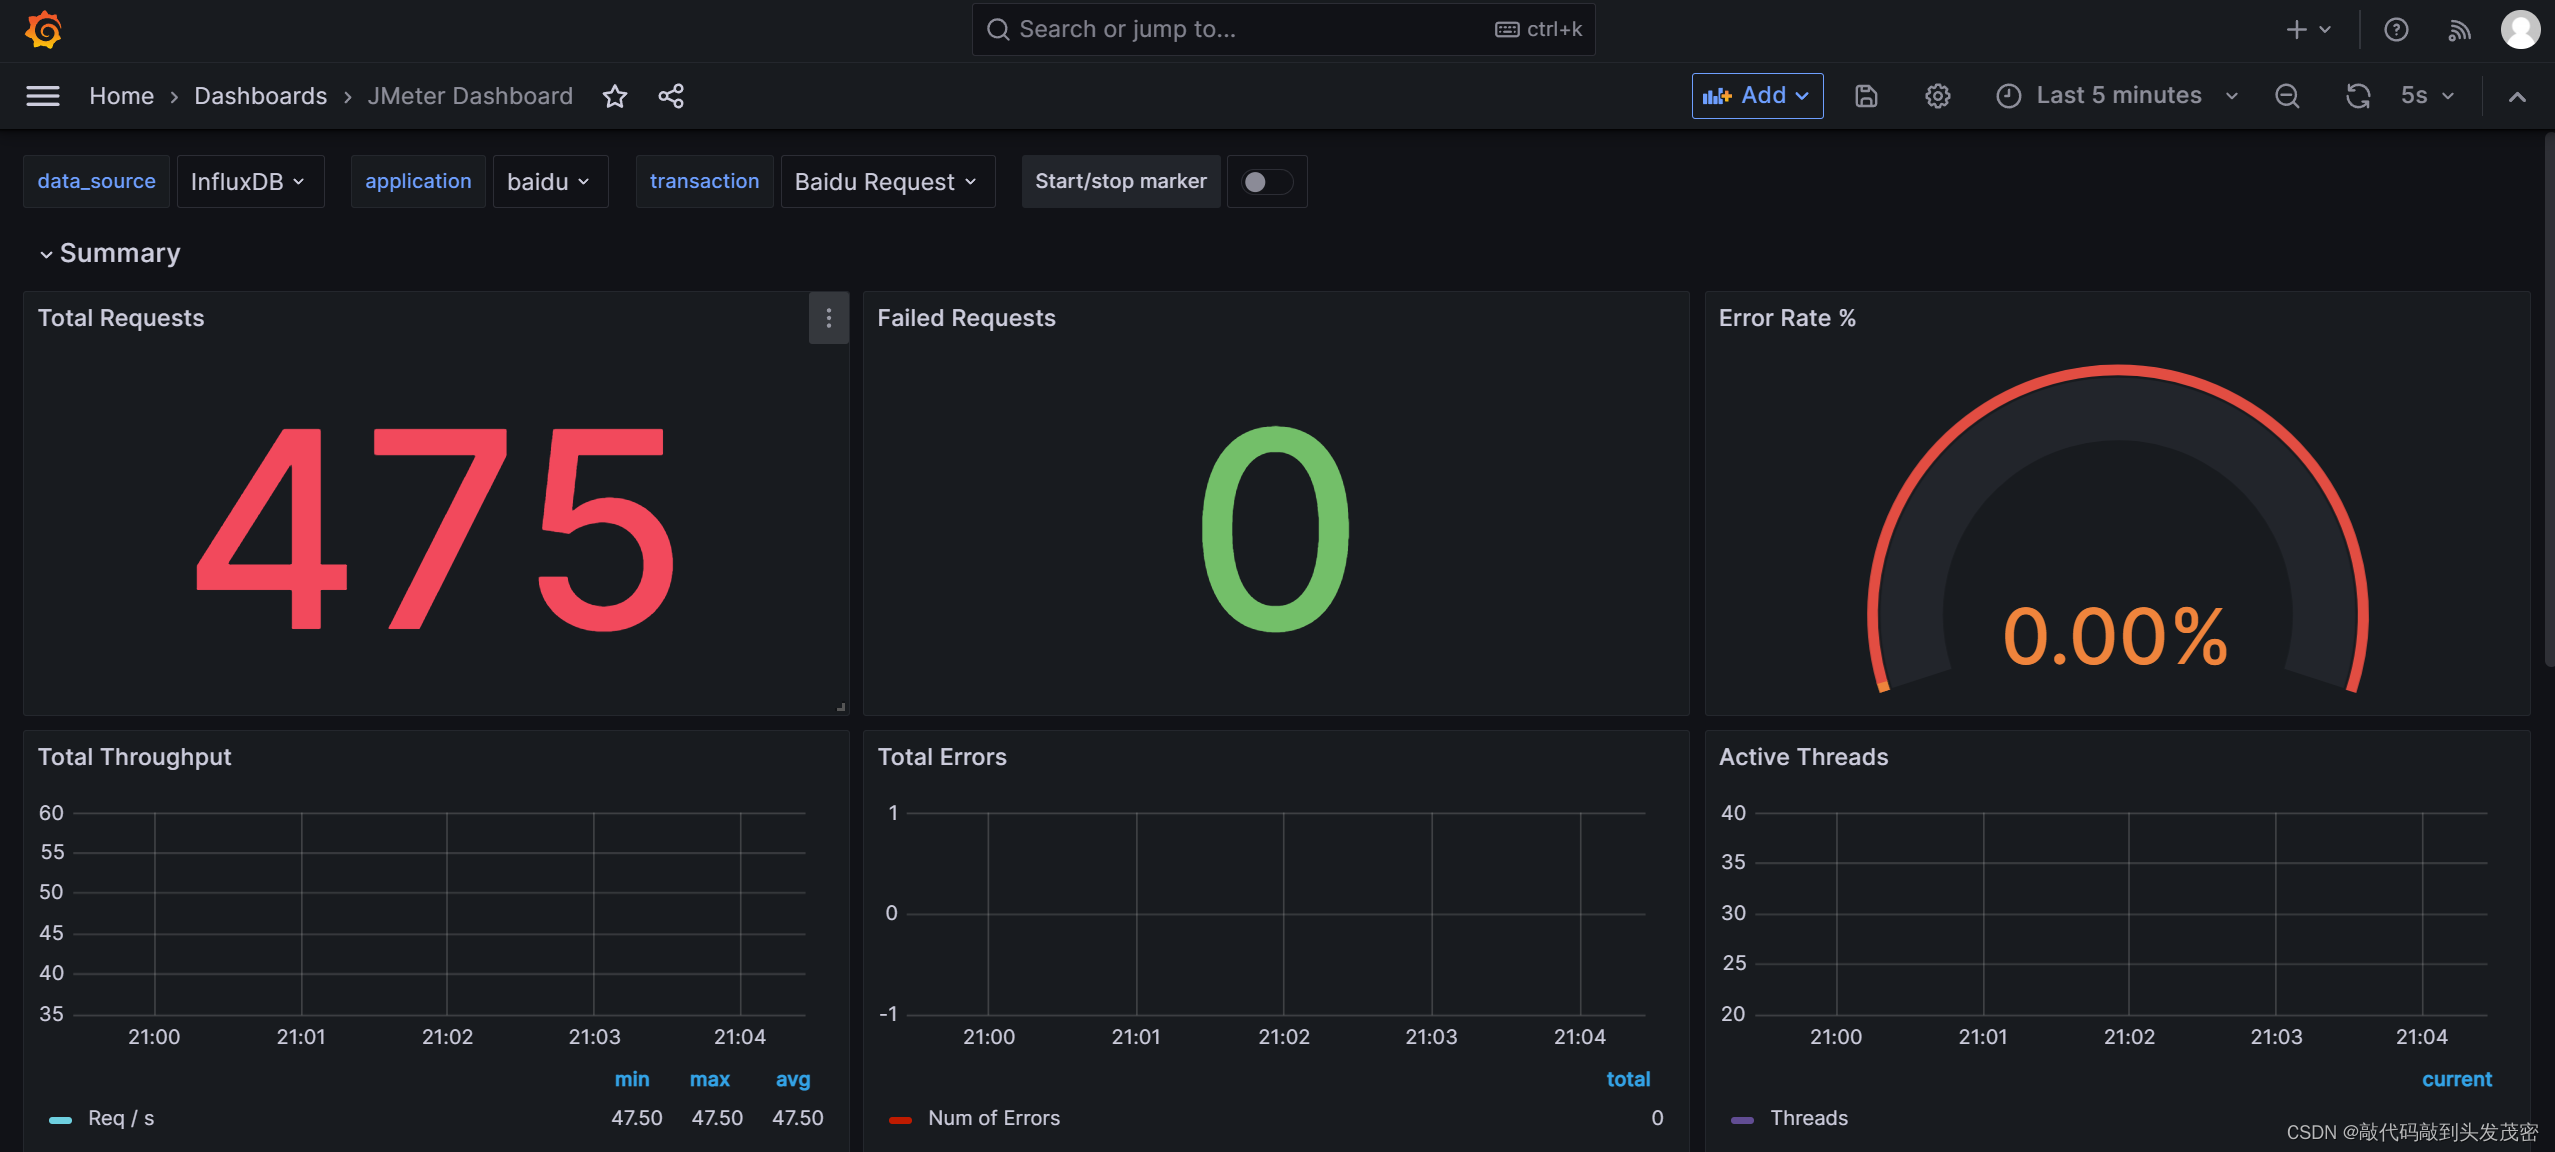Screen dimensions: 2555x1152
Task: Toggle Num of Errors legend series
Action: coord(992,1118)
